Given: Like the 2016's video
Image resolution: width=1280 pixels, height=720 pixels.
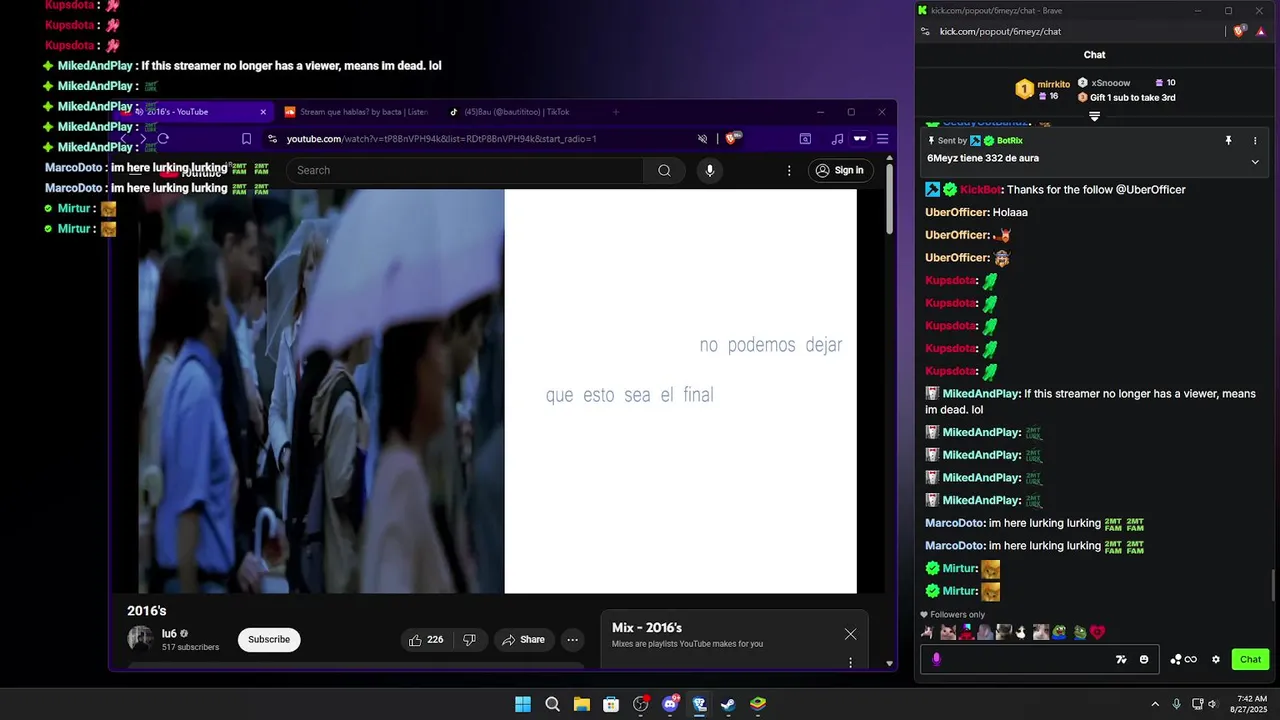Looking at the screenshot, I should tap(425, 640).
